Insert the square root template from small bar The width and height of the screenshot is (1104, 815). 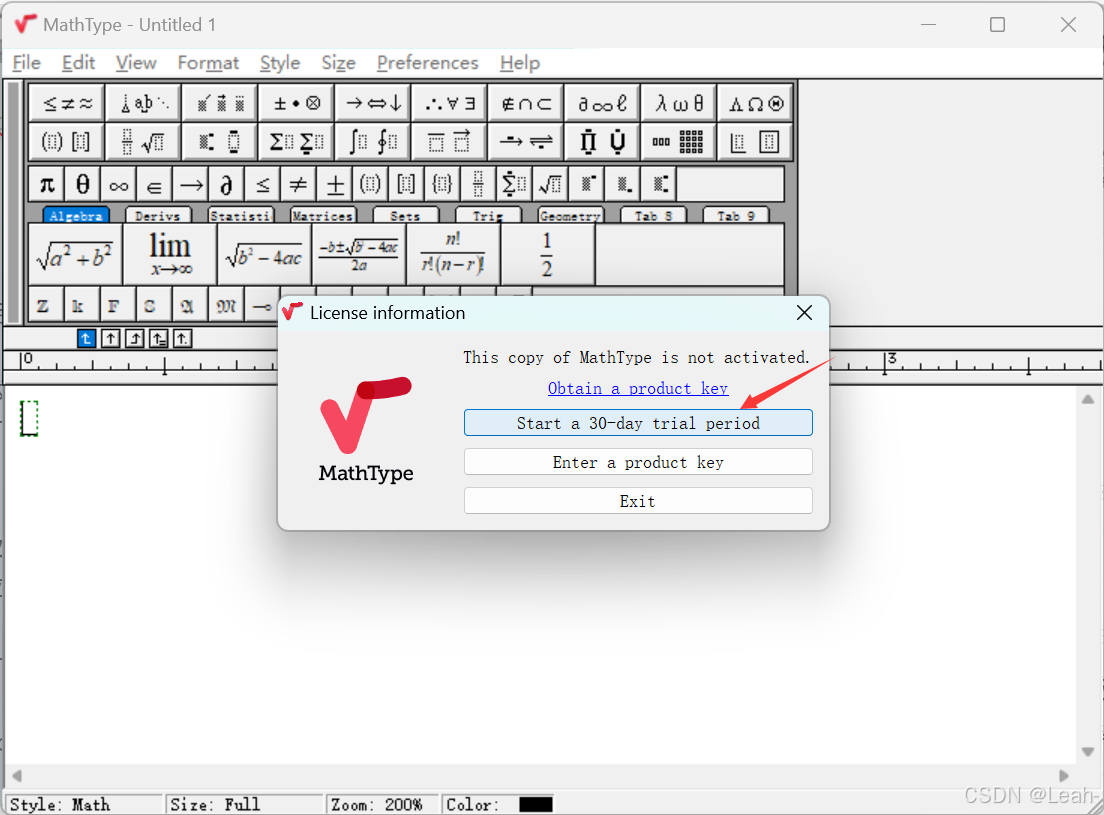point(551,184)
